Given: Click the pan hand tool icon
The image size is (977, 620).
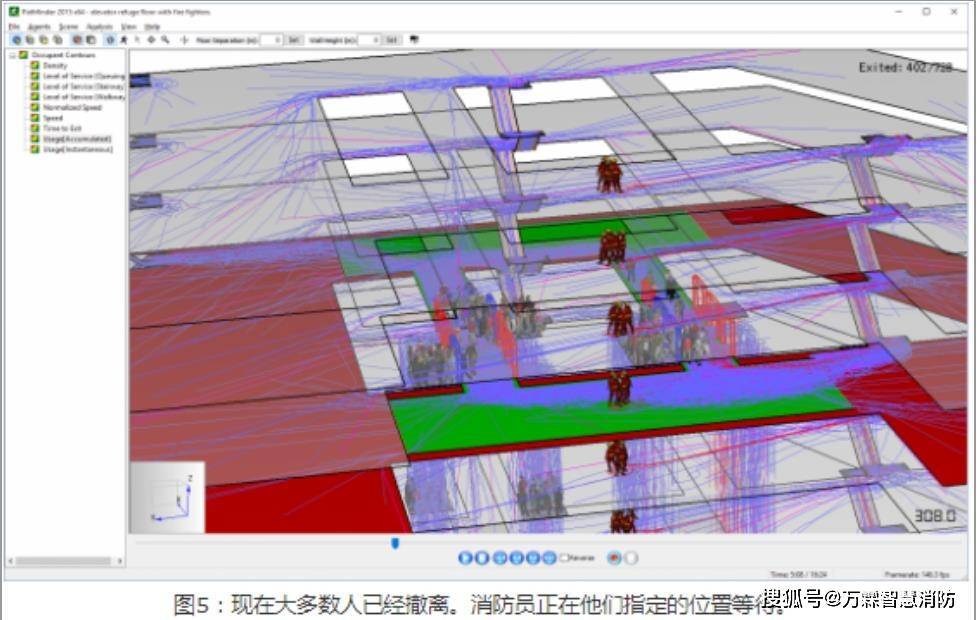Looking at the screenshot, I should pyautogui.click(x=152, y=40).
